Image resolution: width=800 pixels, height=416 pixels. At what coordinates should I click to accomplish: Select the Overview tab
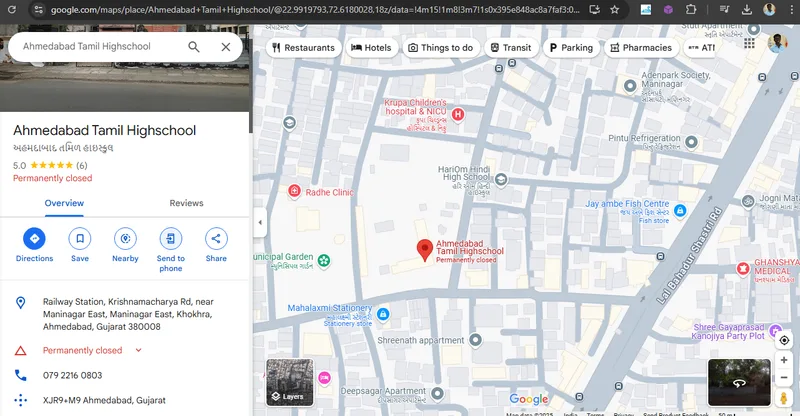[x=64, y=203]
